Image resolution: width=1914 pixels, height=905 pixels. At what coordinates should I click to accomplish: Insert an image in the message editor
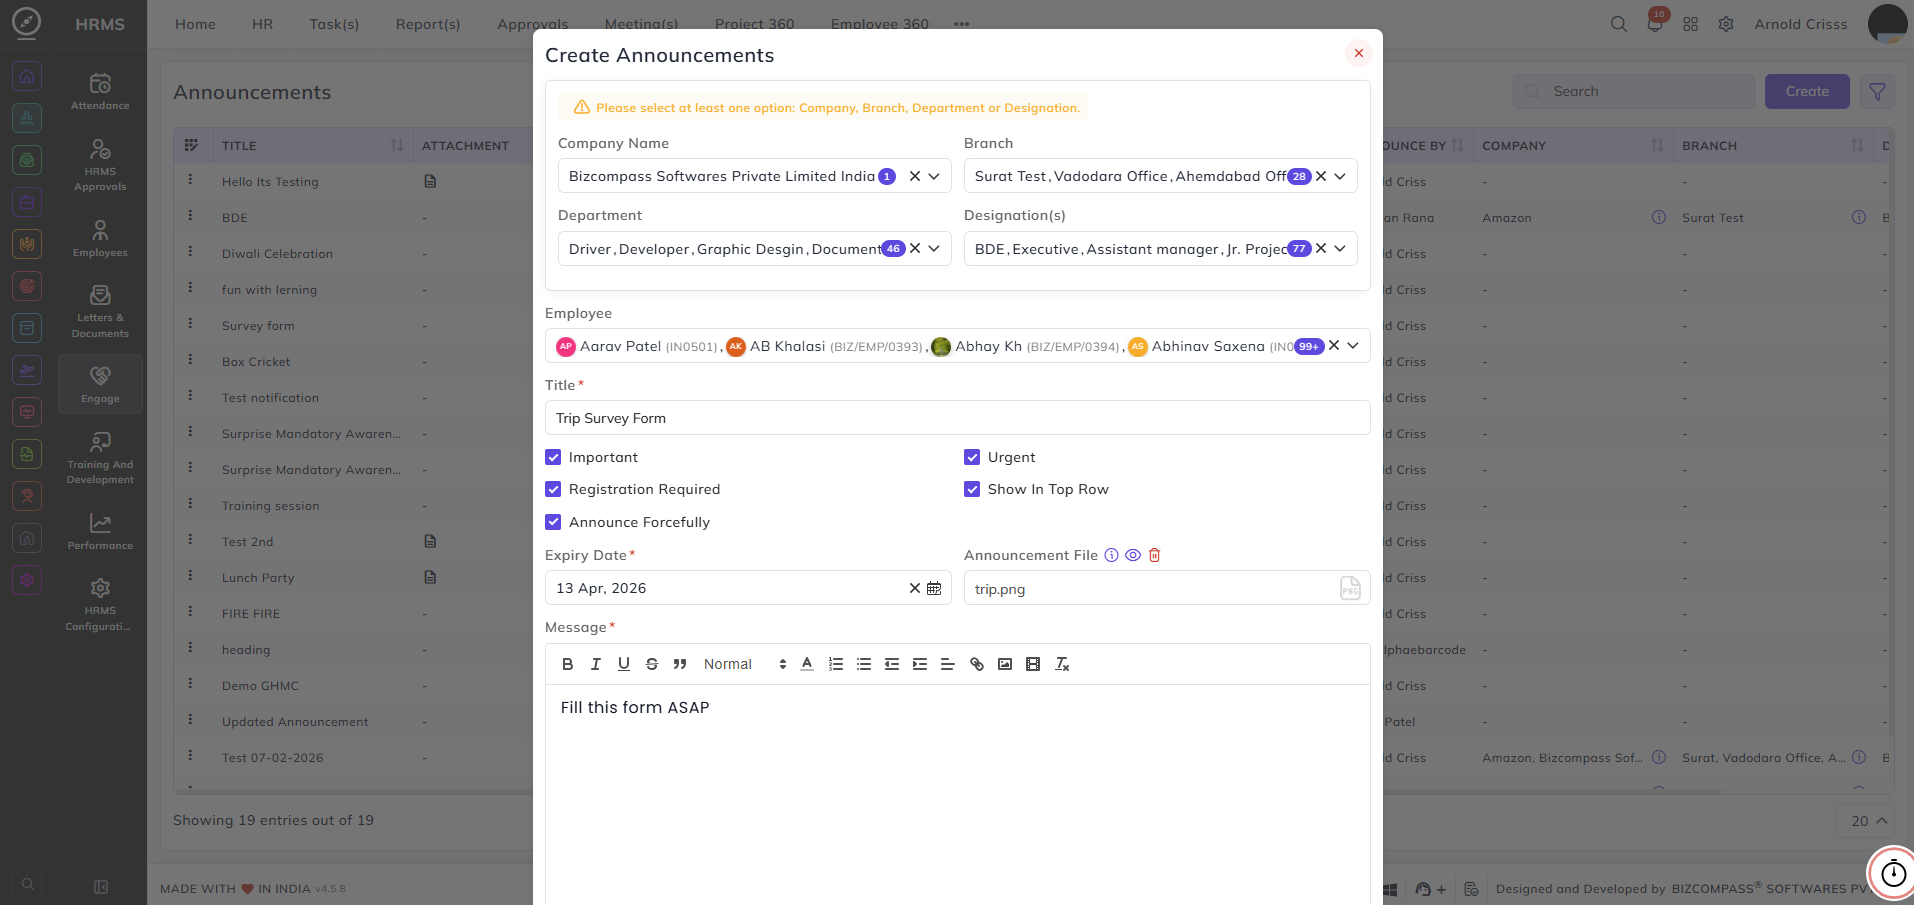[1005, 664]
